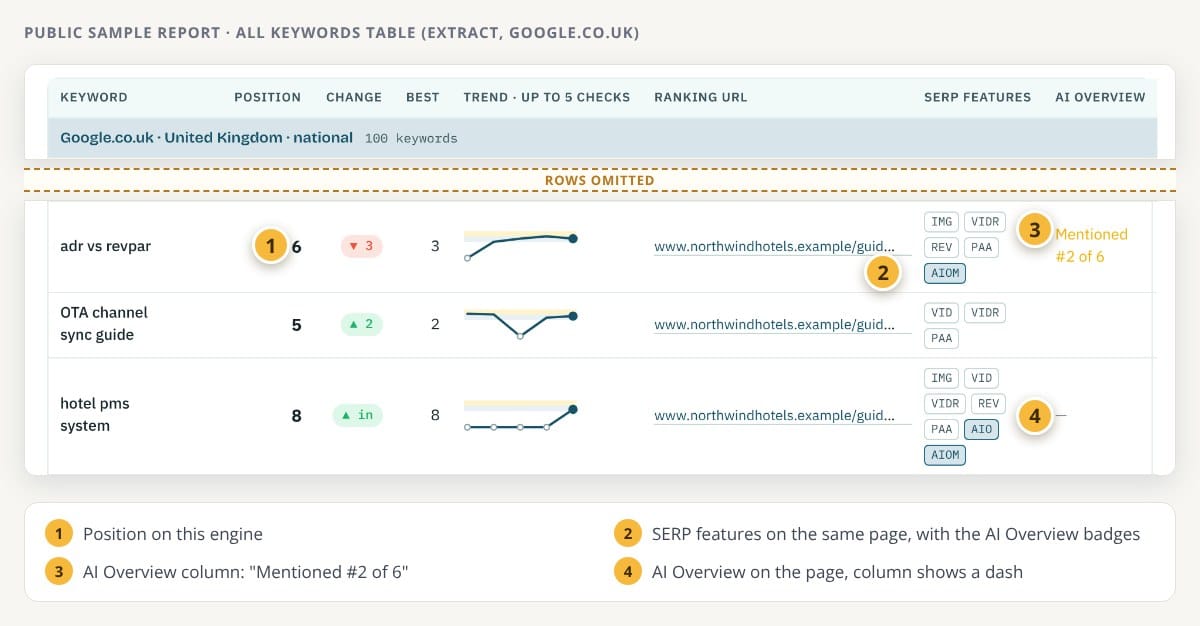Select the Google.co.uk United Kingdom national group row

coord(602,138)
